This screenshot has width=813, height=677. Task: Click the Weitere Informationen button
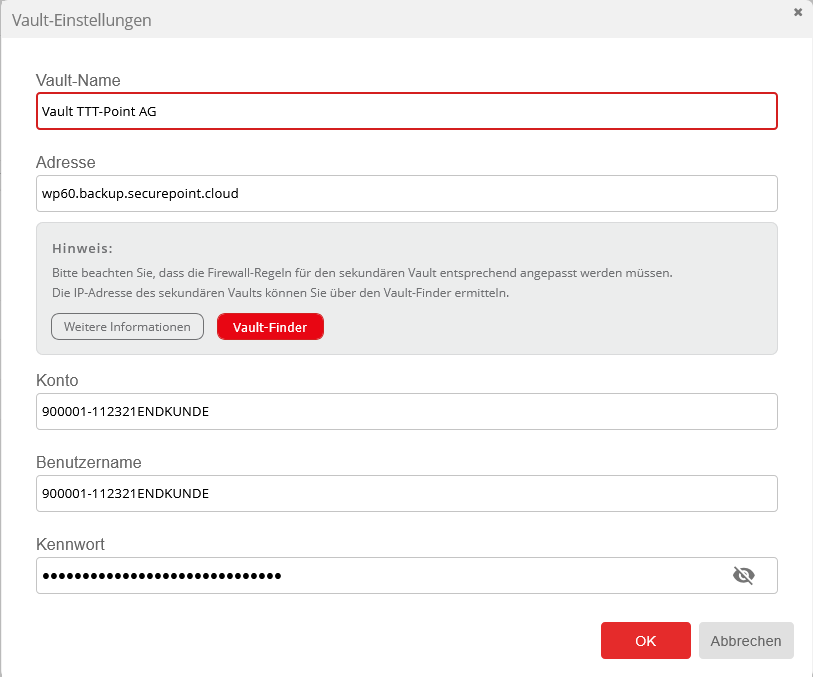(x=127, y=327)
